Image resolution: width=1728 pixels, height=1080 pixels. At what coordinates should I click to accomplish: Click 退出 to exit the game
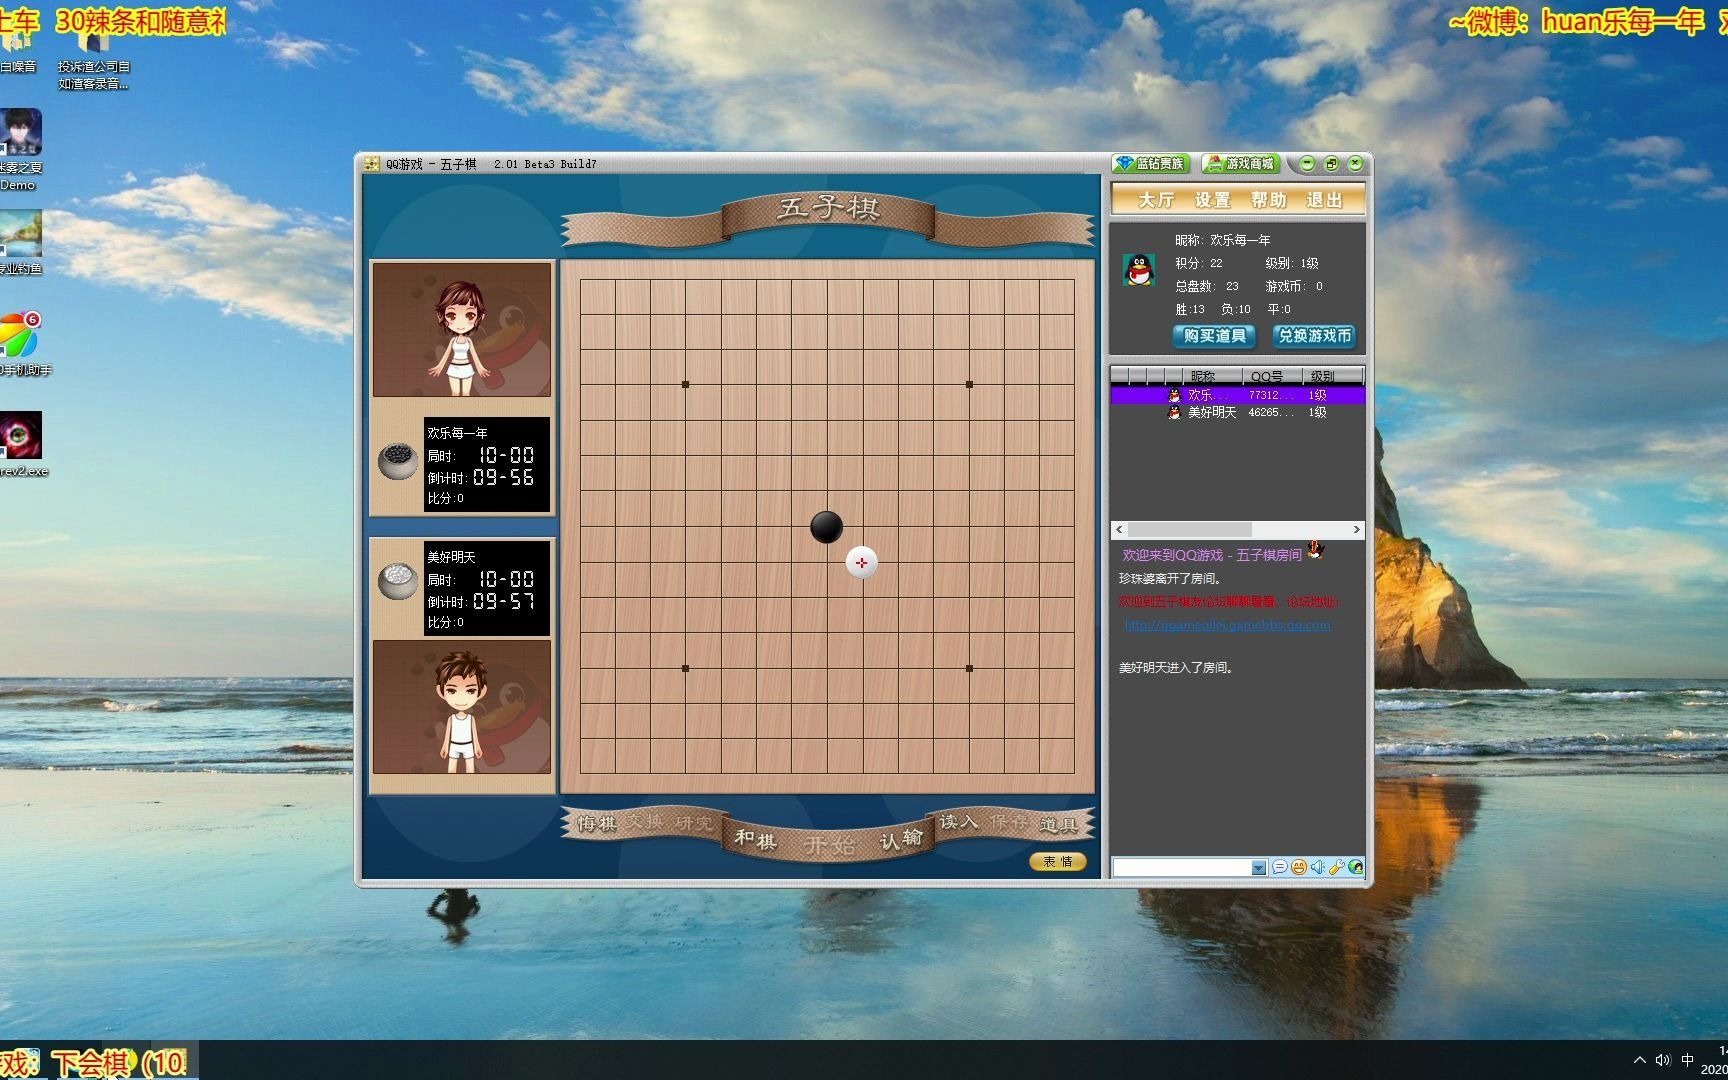(1324, 200)
